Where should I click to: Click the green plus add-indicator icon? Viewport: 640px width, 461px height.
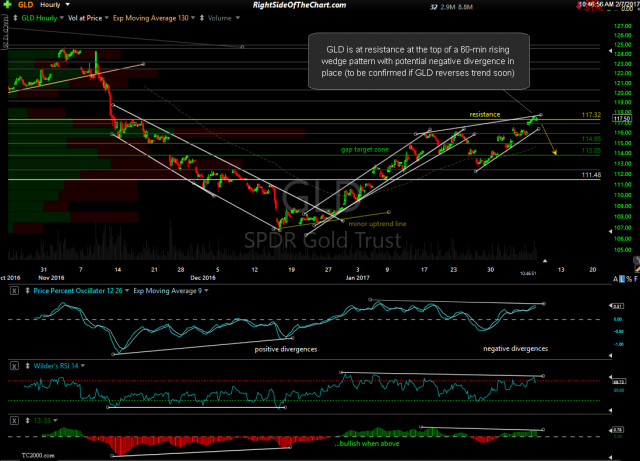7,5
